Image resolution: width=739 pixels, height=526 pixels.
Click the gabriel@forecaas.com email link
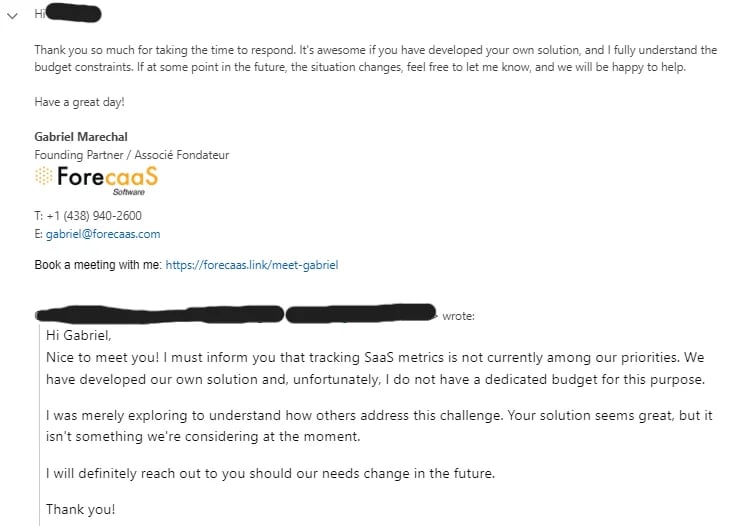(x=103, y=234)
